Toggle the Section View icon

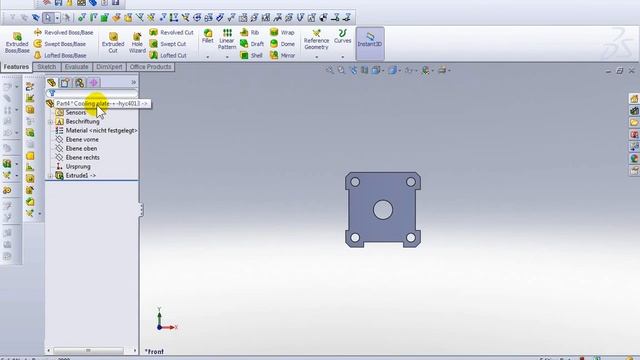[x=364, y=71]
